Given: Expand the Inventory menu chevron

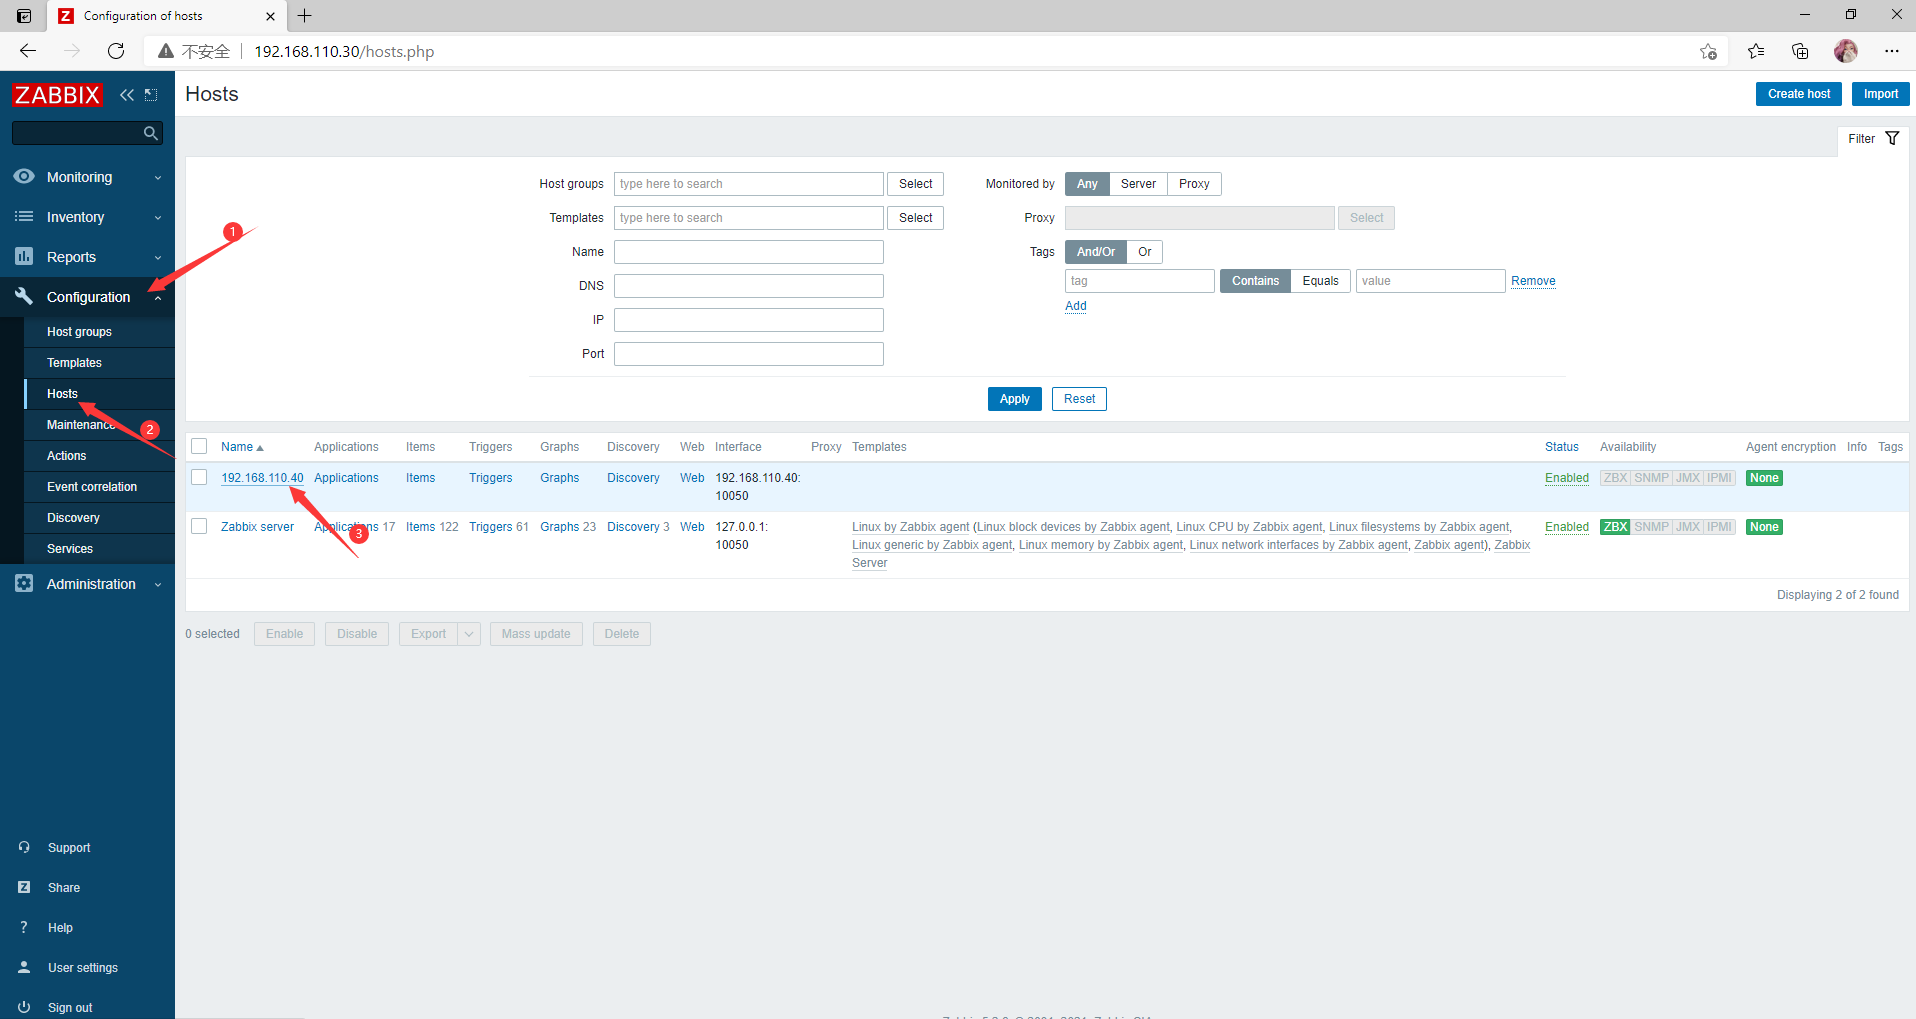Looking at the screenshot, I should click(158, 218).
